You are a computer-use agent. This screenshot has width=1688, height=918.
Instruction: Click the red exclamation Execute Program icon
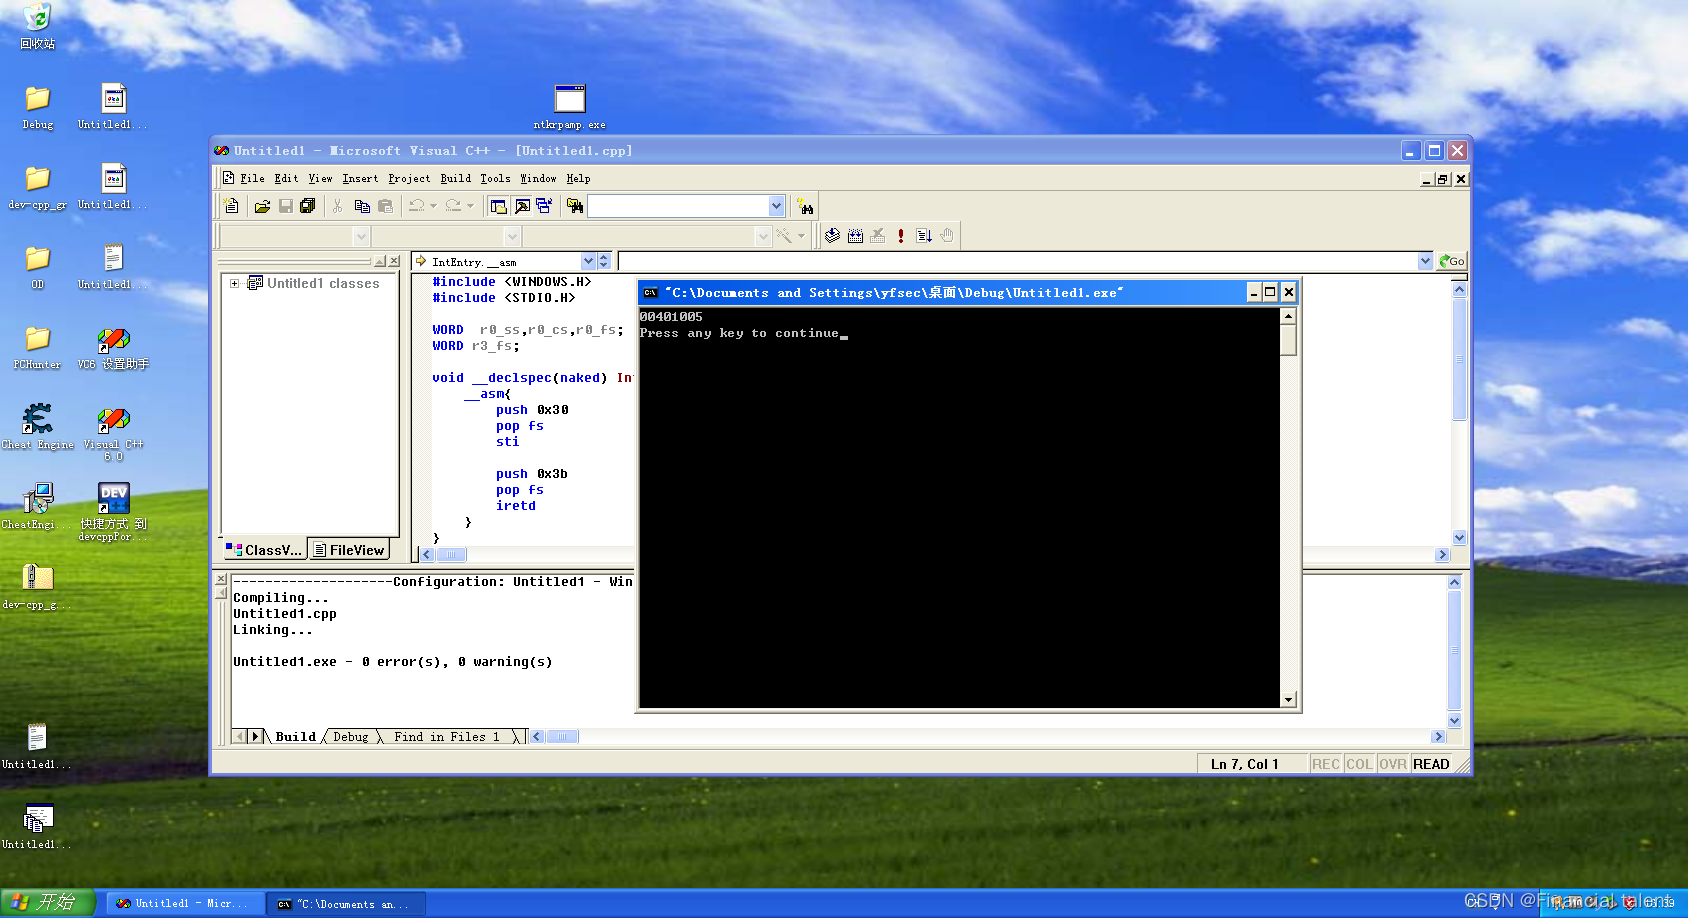click(901, 236)
